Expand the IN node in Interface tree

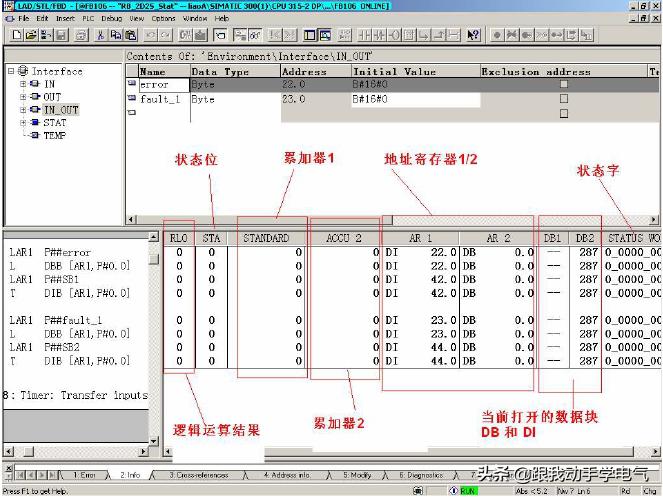(23, 84)
